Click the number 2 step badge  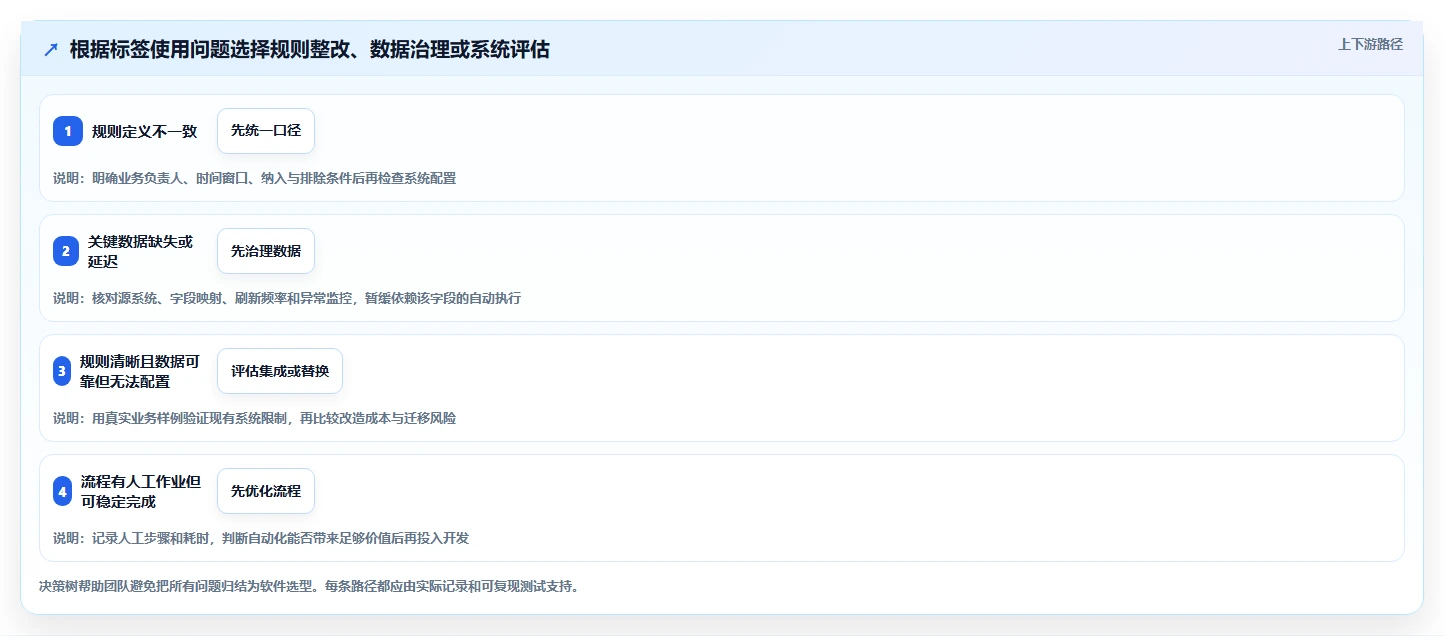(x=66, y=251)
